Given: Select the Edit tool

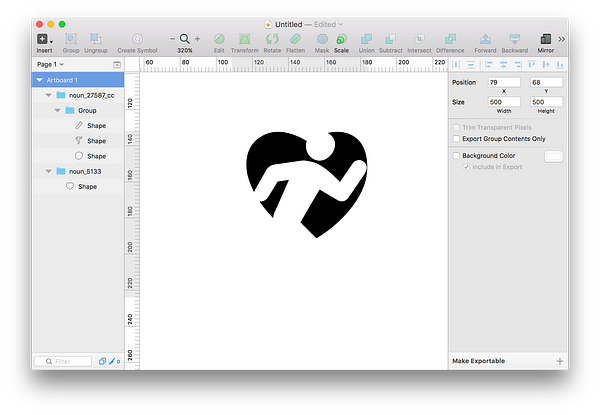Looking at the screenshot, I should point(219,39).
